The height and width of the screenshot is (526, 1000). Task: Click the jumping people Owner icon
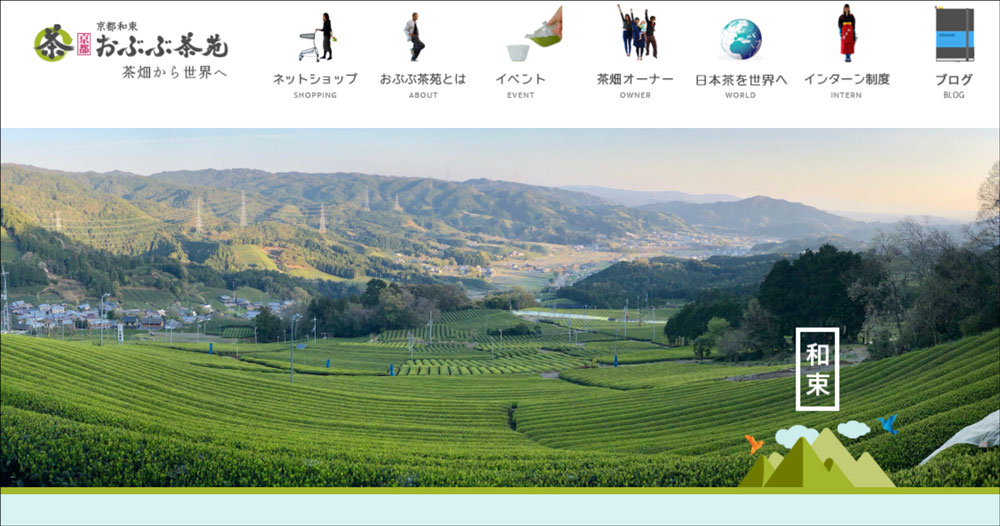[x=636, y=34]
